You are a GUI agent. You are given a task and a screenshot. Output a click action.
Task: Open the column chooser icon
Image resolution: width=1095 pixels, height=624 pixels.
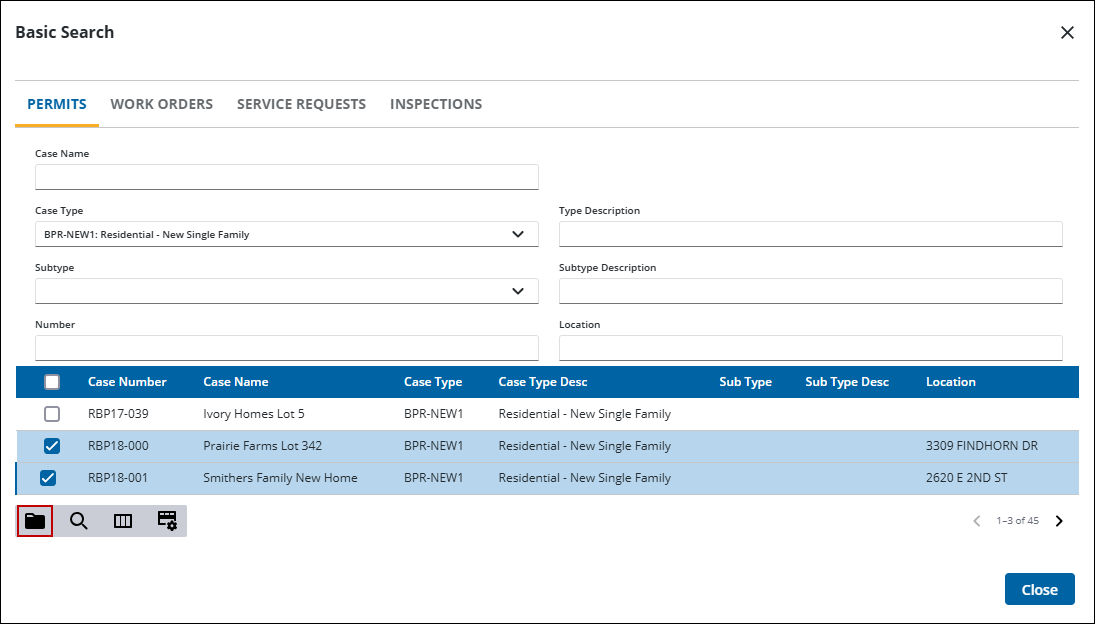coord(123,521)
